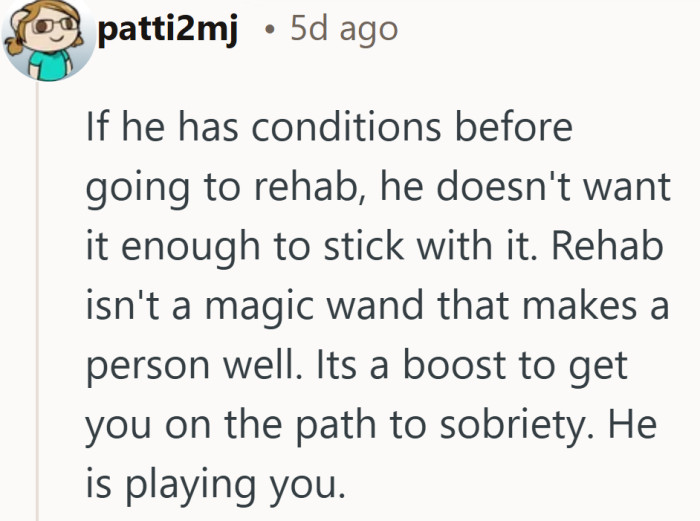Screen dimensions: 700x521
Task: Click the word 'boost' in the comment
Action: tap(454, 365)
